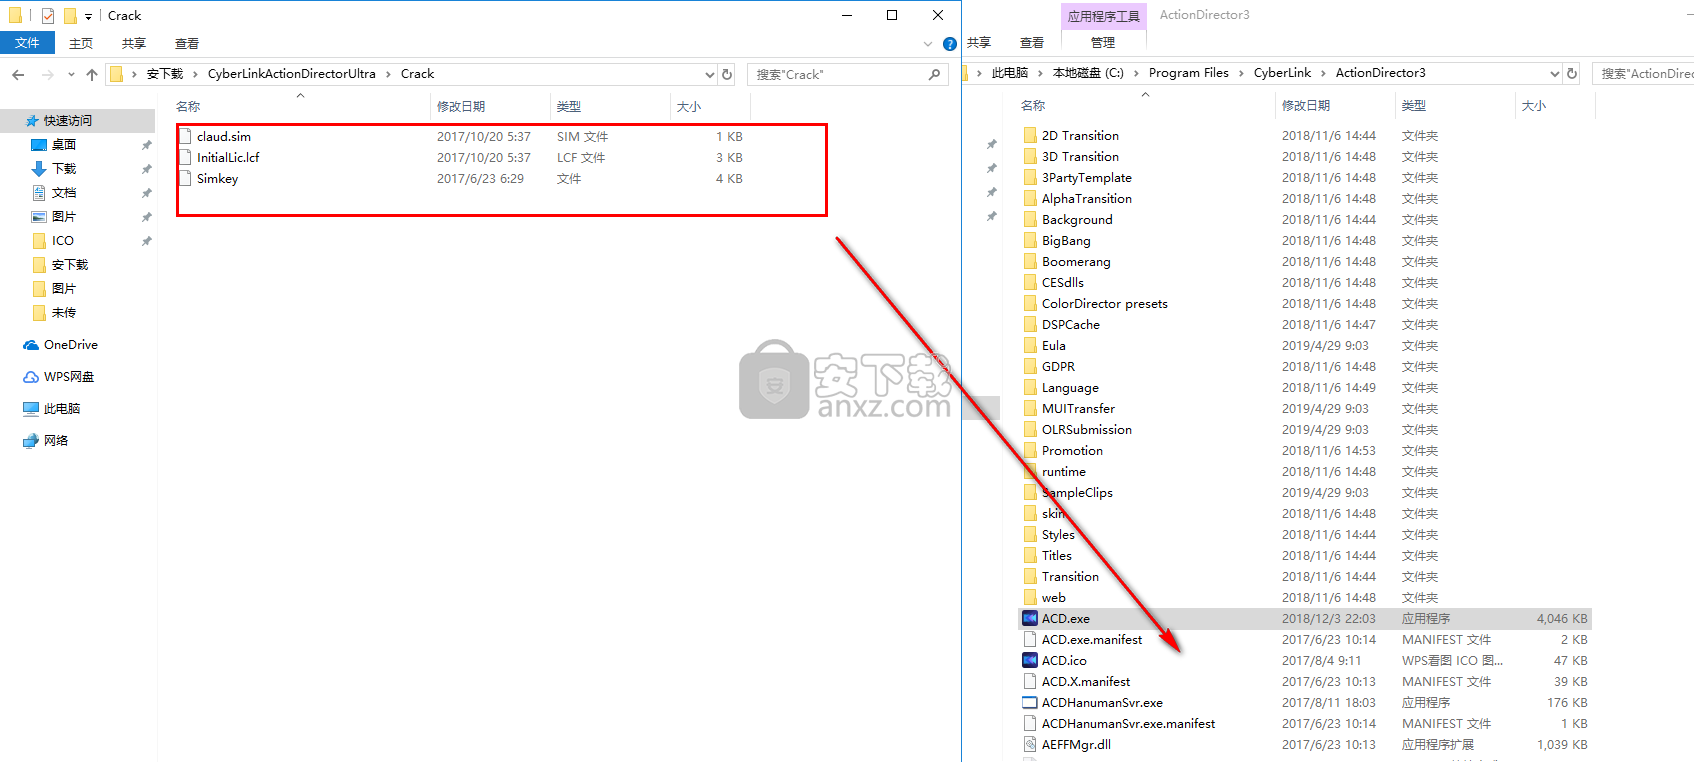Open the Help question mark icon

(950, 44)
